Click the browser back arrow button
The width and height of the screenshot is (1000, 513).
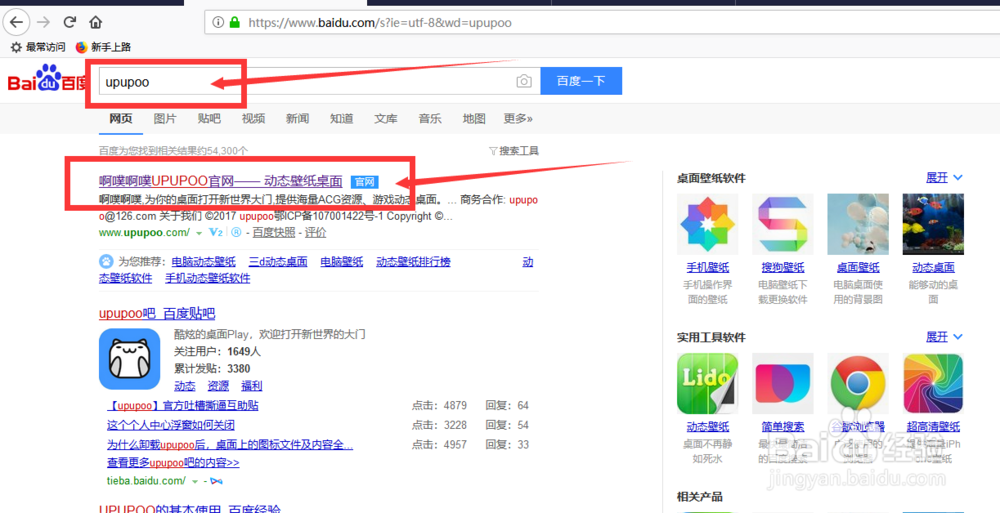[16, 22]
